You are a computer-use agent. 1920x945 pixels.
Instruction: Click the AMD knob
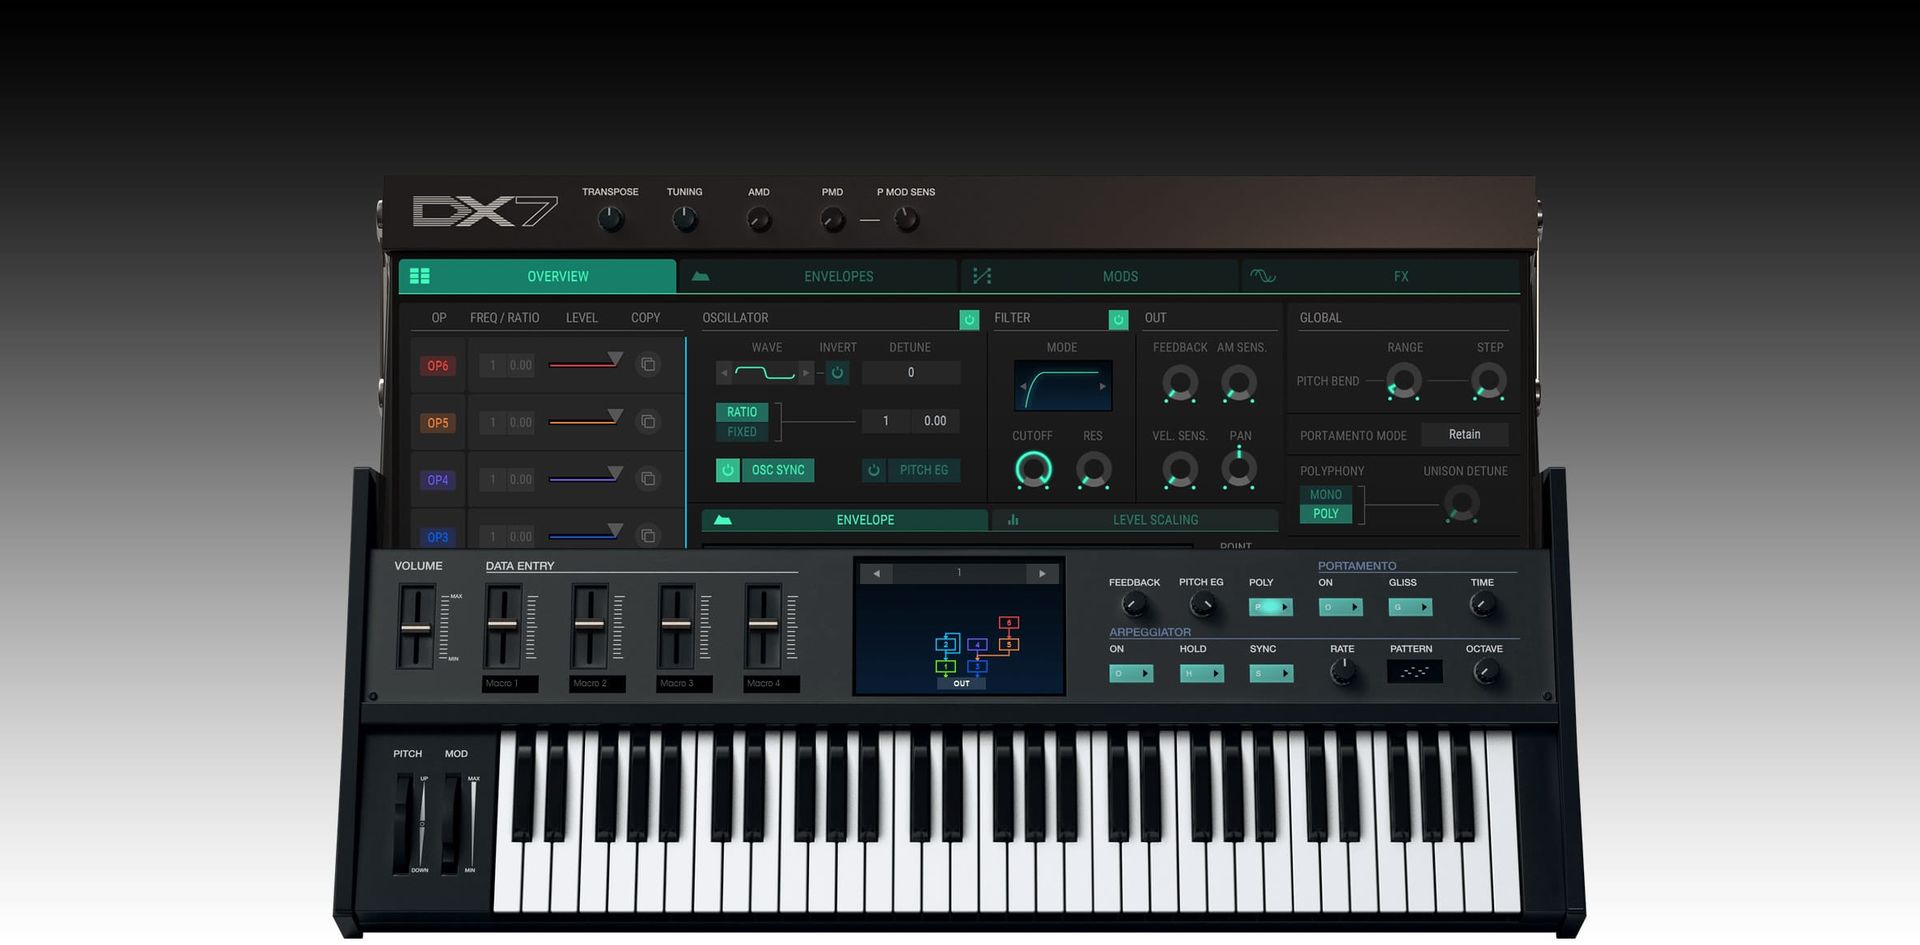click(759, 219)
